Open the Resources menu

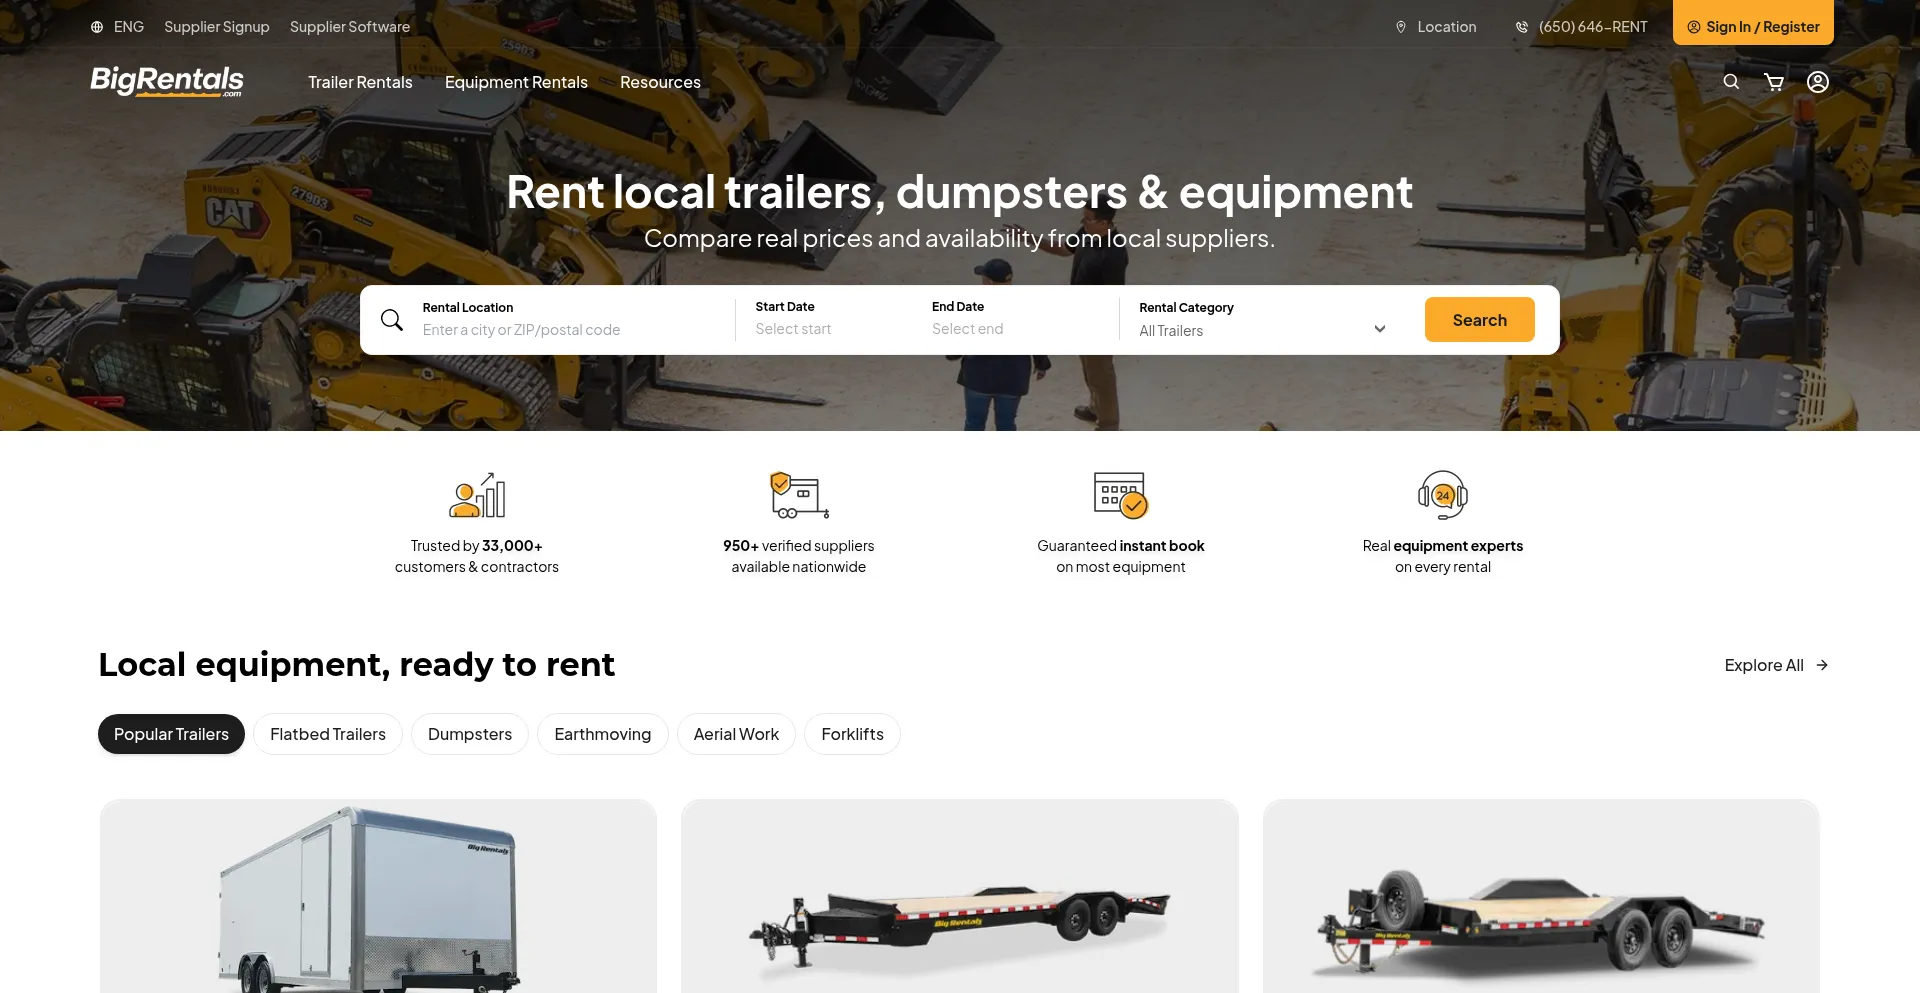pyautogui.click(x=660, y=82)
